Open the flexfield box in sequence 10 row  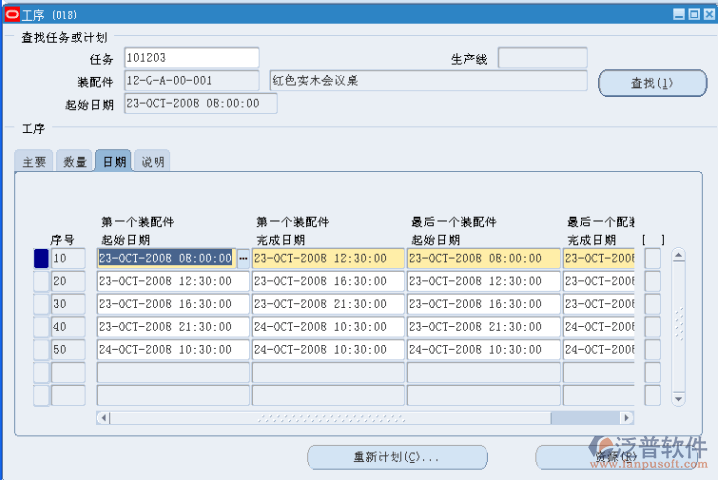pos(652,258)
